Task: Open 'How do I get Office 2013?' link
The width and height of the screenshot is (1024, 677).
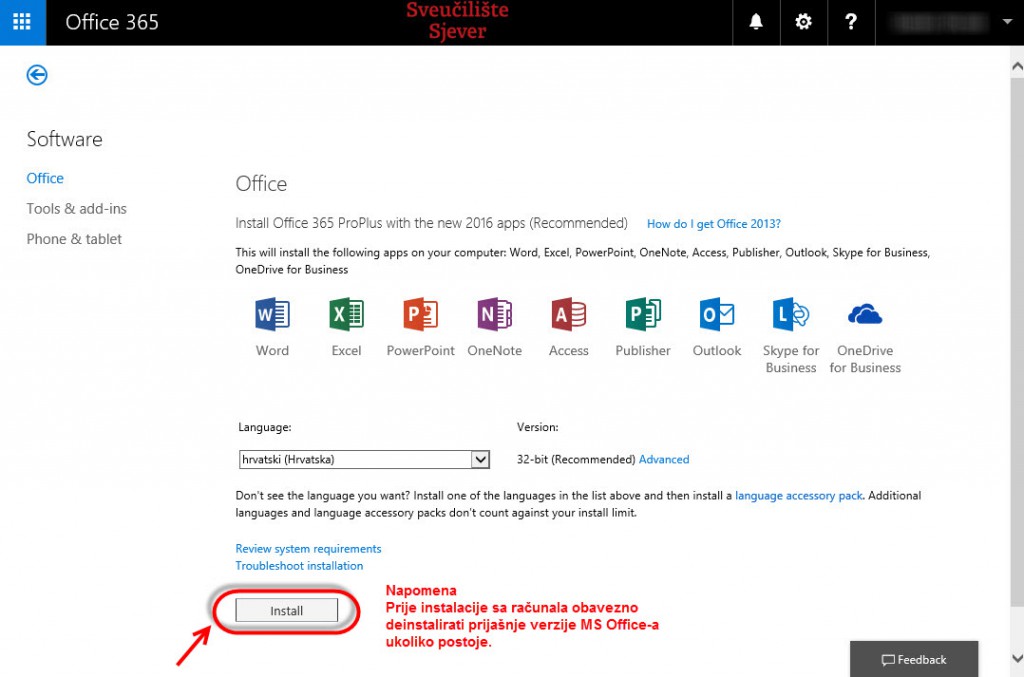Action: click(714, 224)
